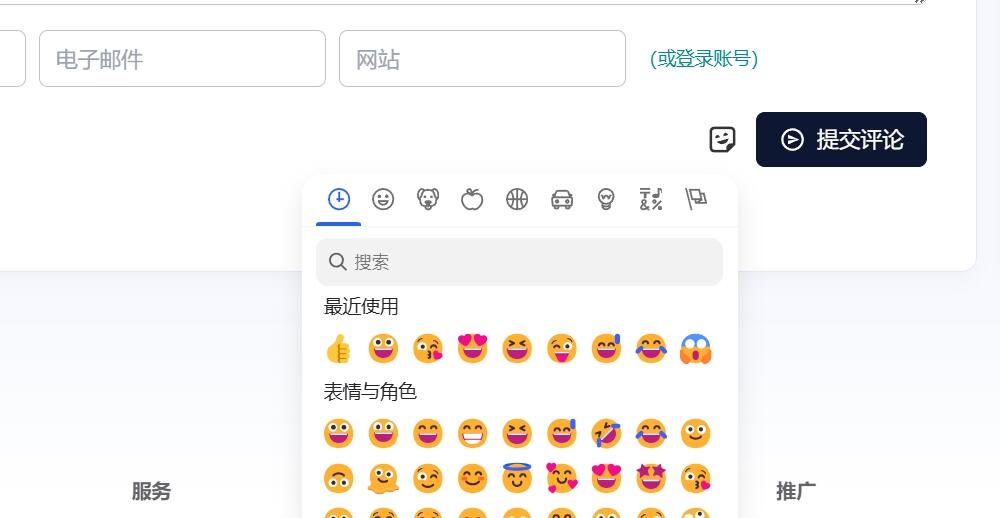Open the emoji sticker picker icon

(x=723, y=139)
